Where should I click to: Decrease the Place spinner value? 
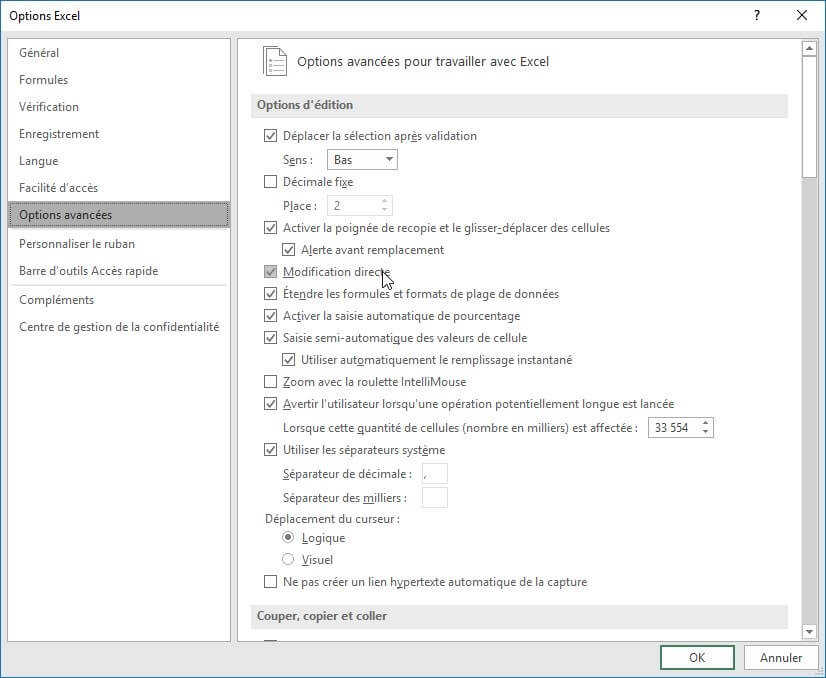pos(385,210)
